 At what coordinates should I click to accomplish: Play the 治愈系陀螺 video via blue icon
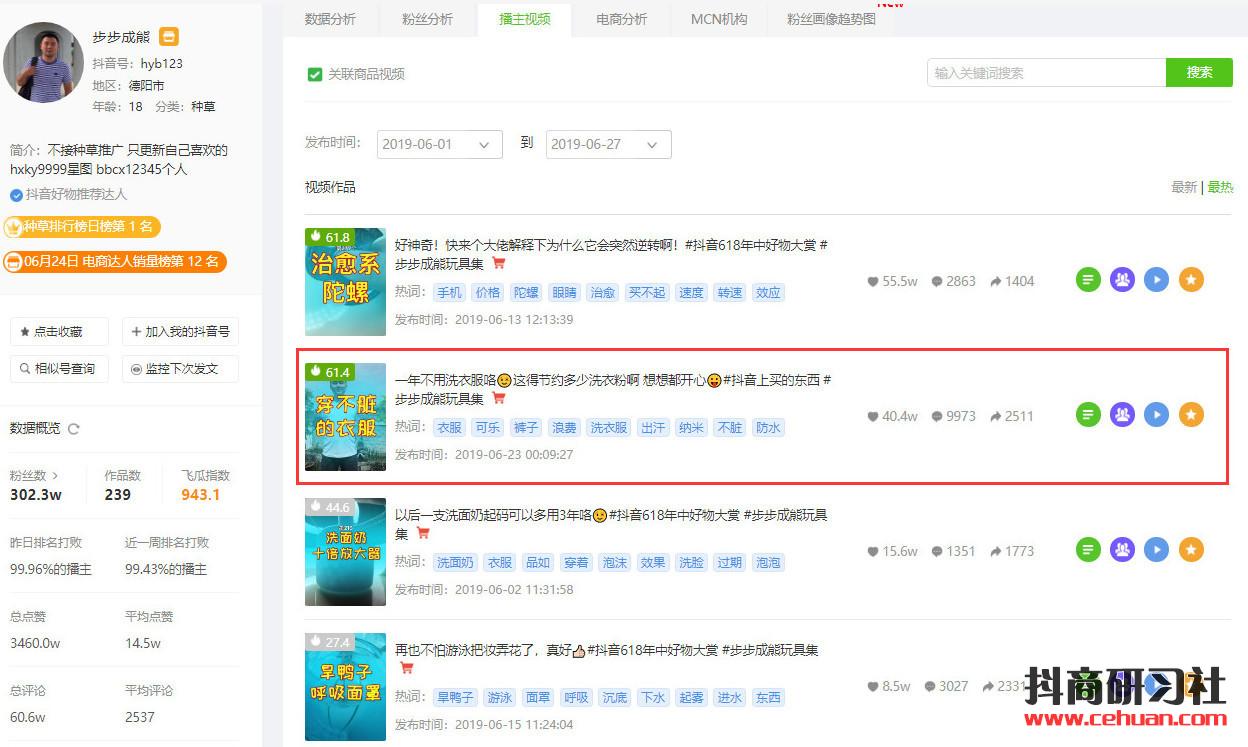point(1156,280)
